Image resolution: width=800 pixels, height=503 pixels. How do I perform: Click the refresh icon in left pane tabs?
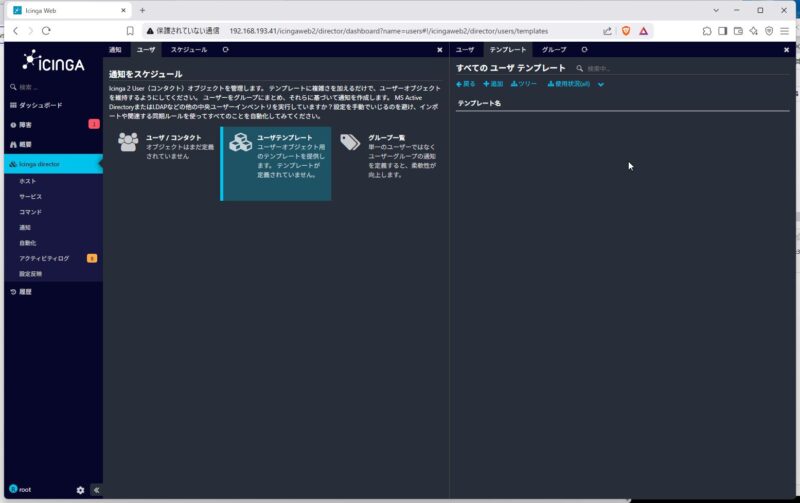click(226, 49)
